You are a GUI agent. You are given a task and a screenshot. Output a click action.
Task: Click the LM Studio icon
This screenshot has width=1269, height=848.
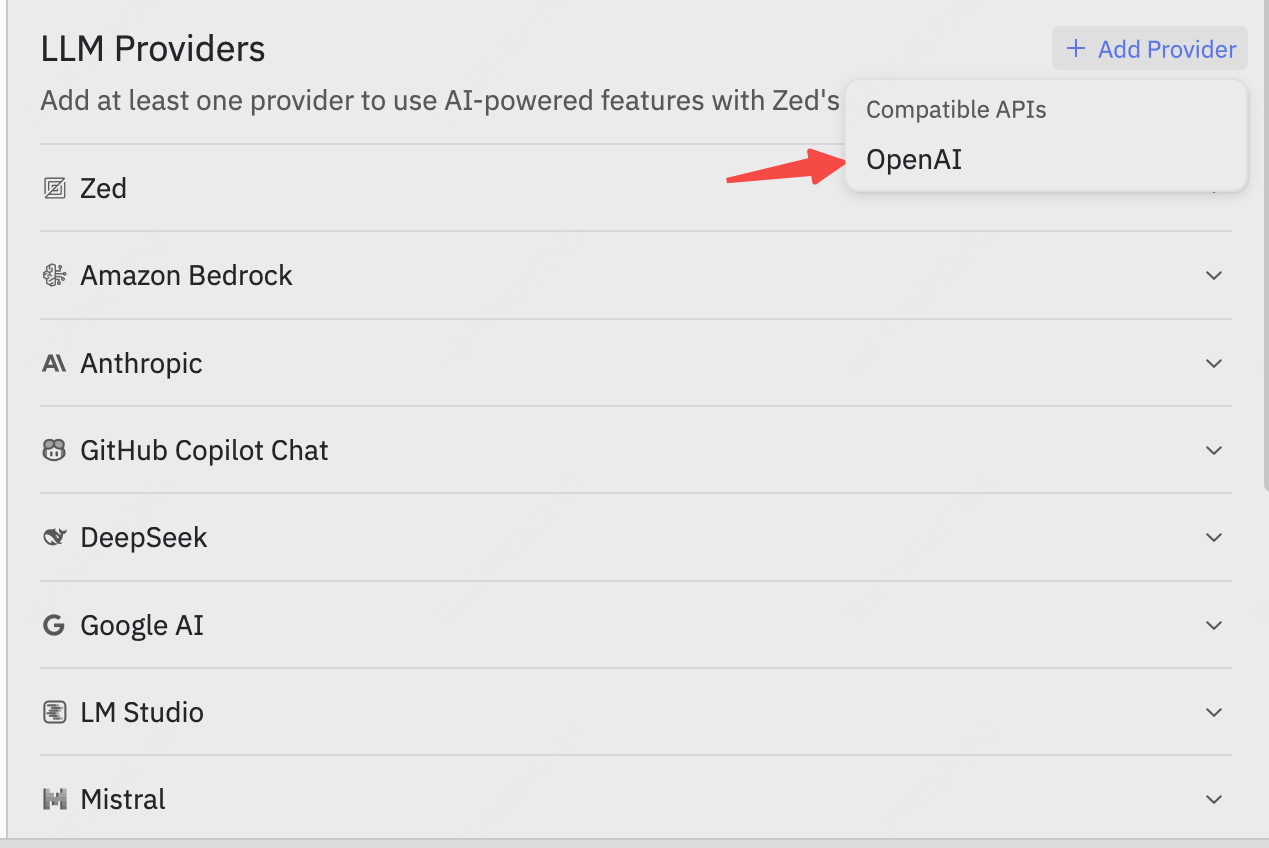[54, 712]
